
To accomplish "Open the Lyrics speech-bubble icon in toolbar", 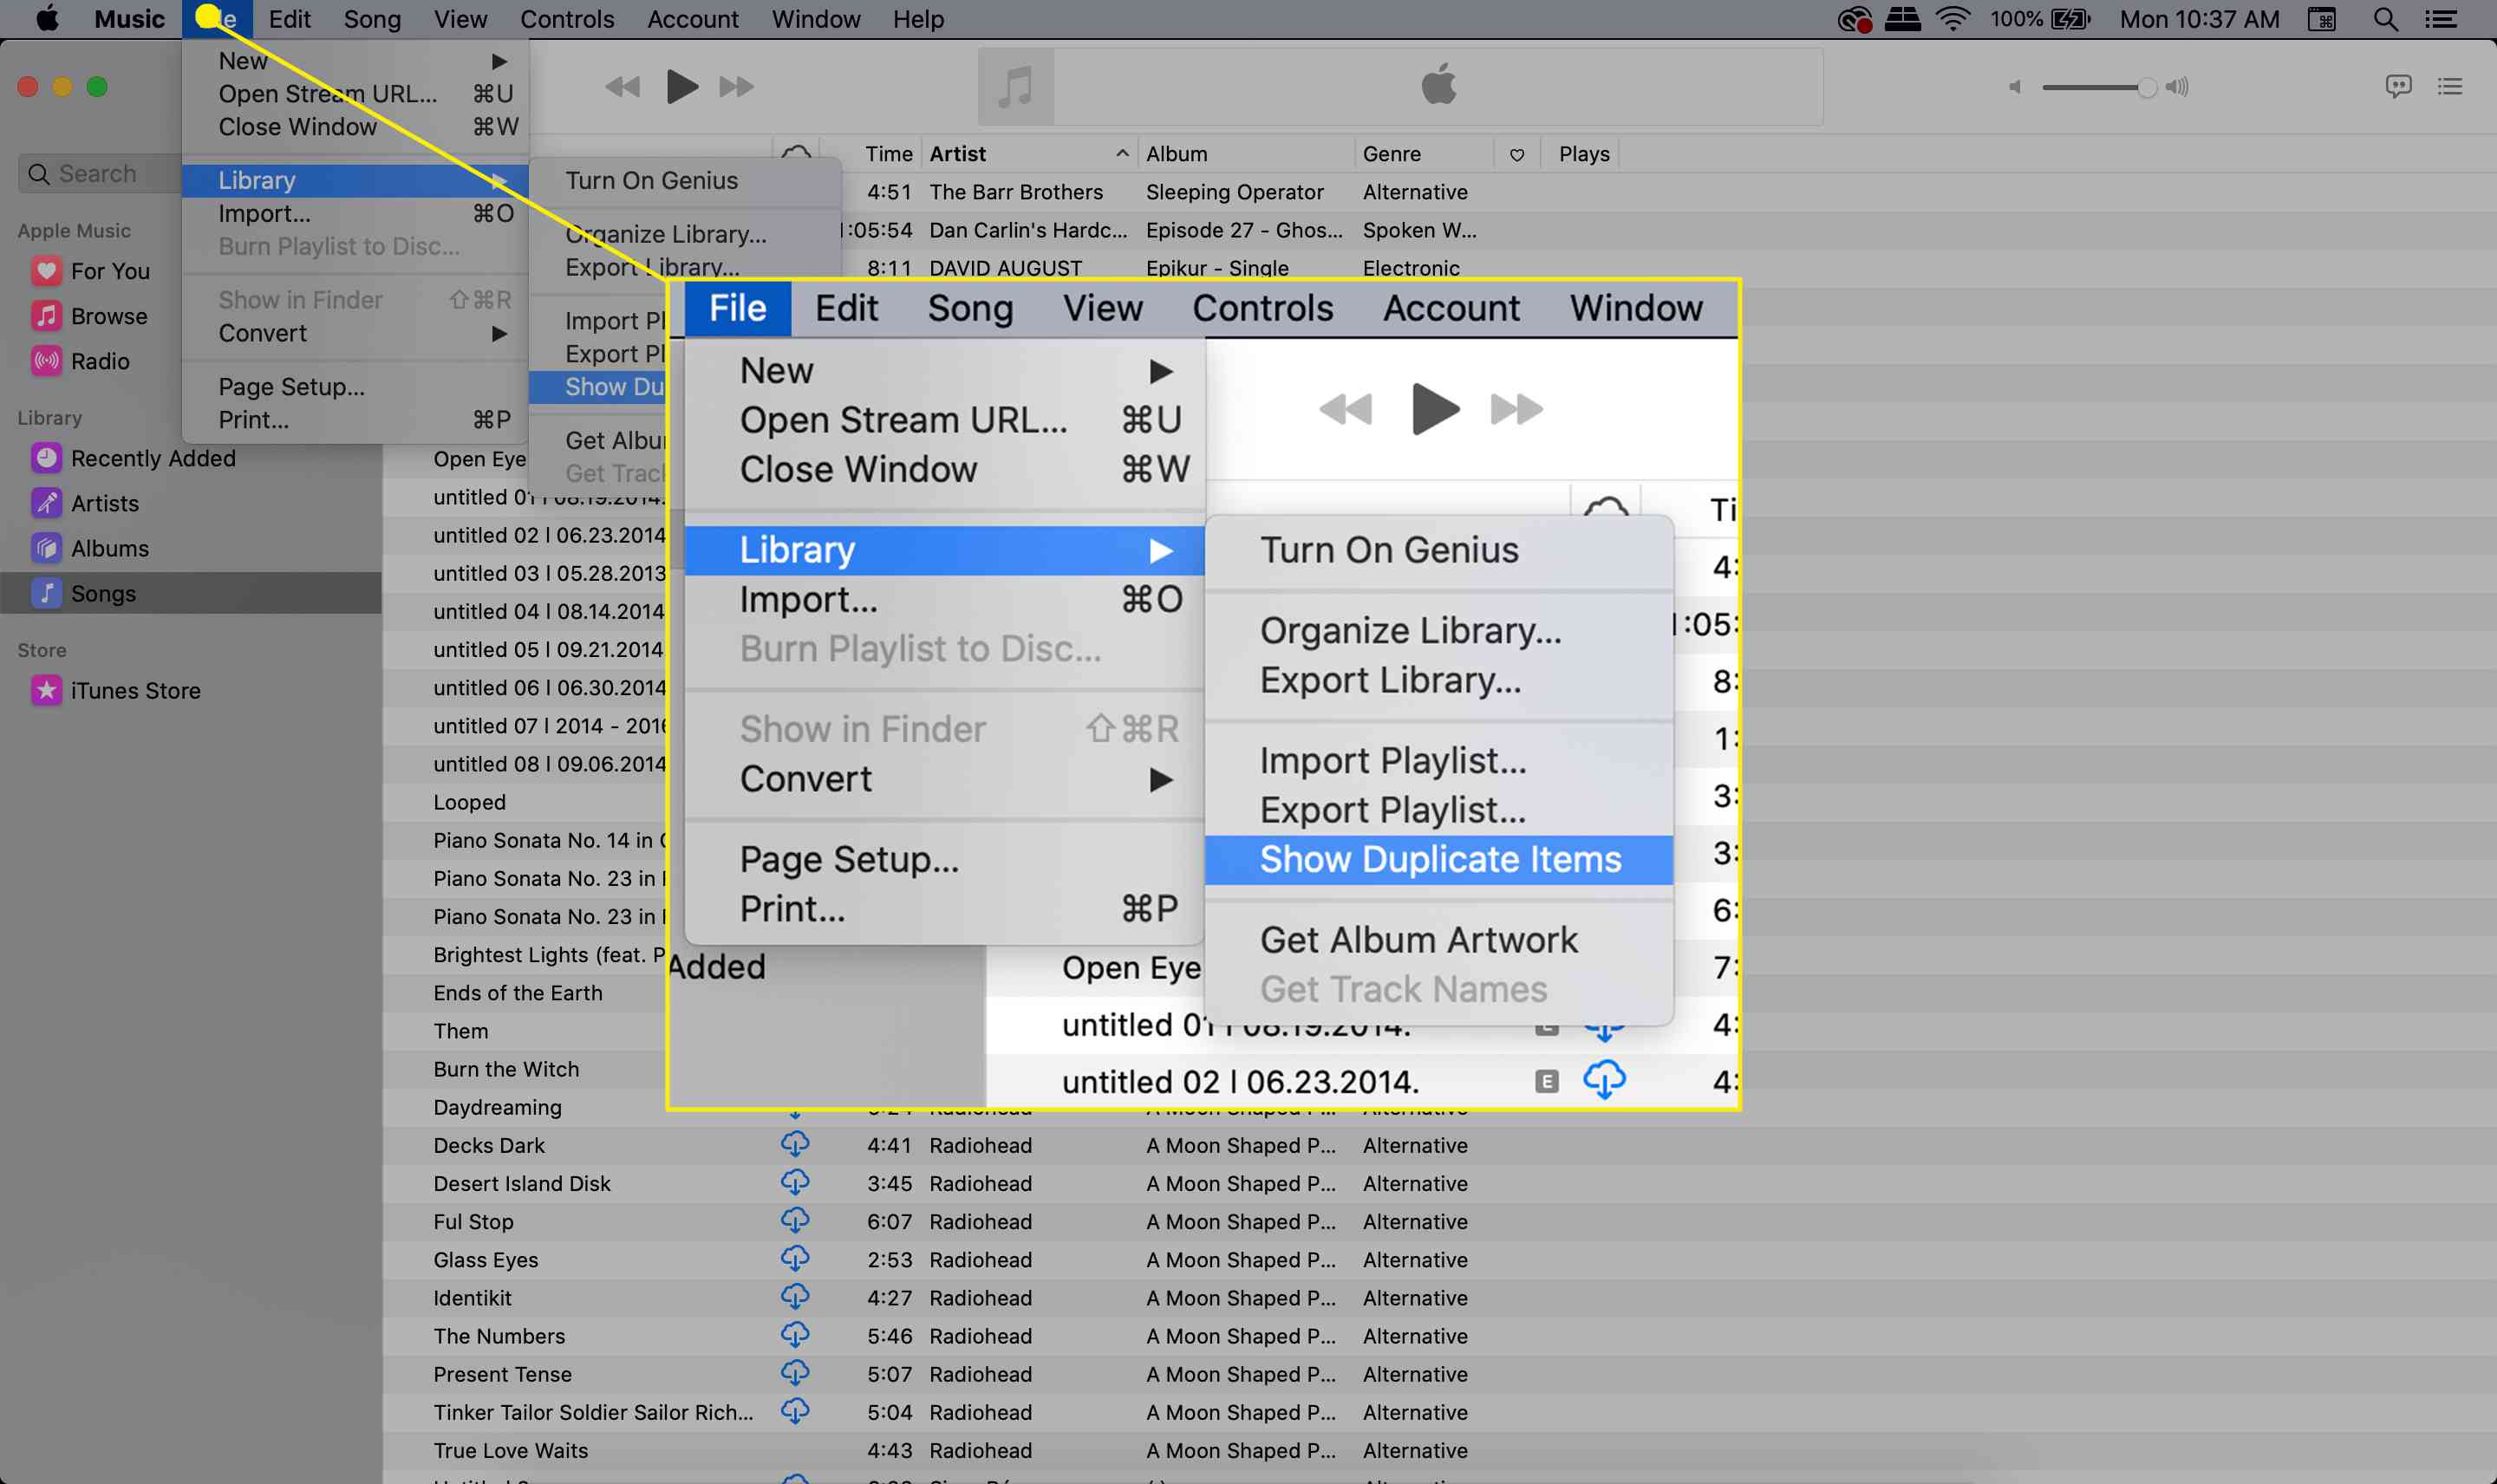I will pyautogui.click(x=2397, y=87).
